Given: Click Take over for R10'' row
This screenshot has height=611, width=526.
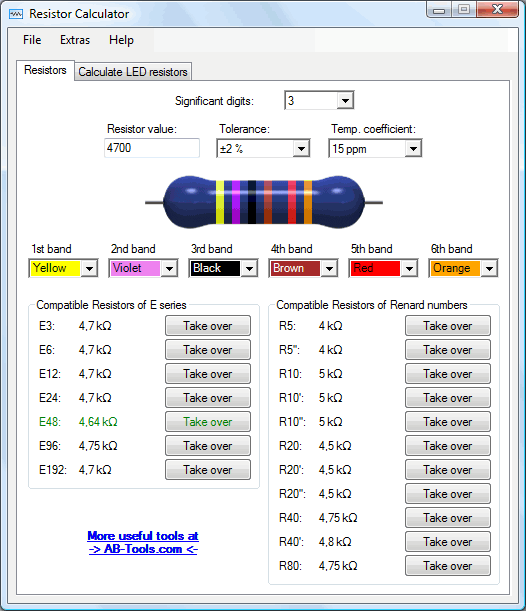Looking at the screenshot, I should coord(448,422).
